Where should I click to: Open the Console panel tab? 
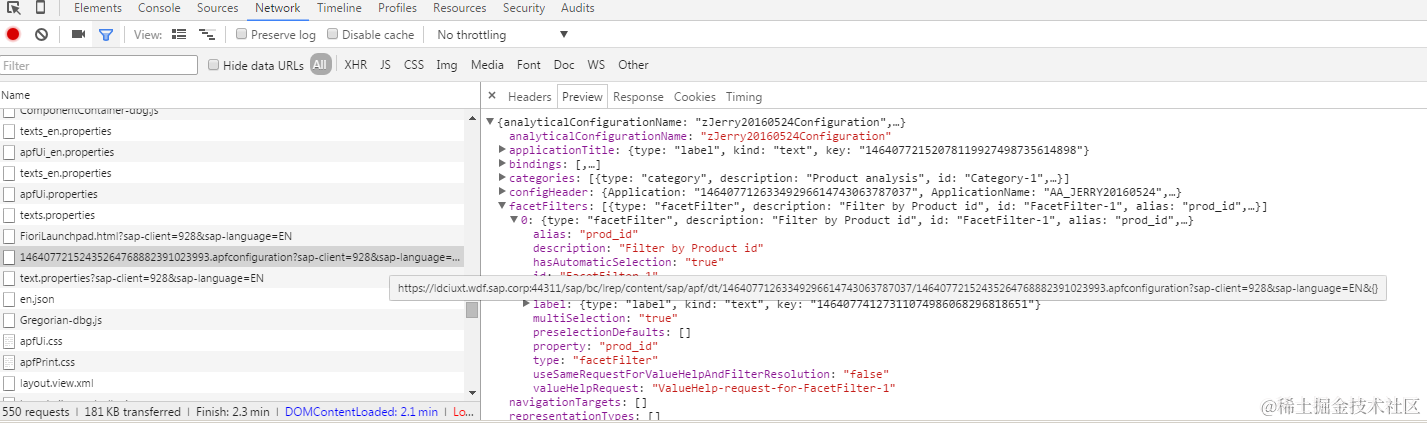tap(159, 8)
